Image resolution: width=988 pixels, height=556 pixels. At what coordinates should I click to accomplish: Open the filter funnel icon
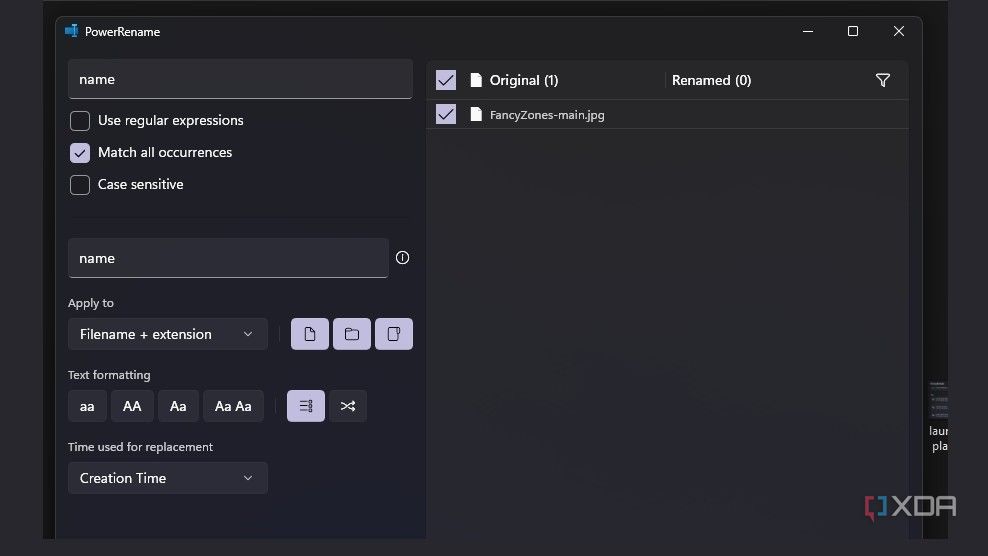coord(883,80)
